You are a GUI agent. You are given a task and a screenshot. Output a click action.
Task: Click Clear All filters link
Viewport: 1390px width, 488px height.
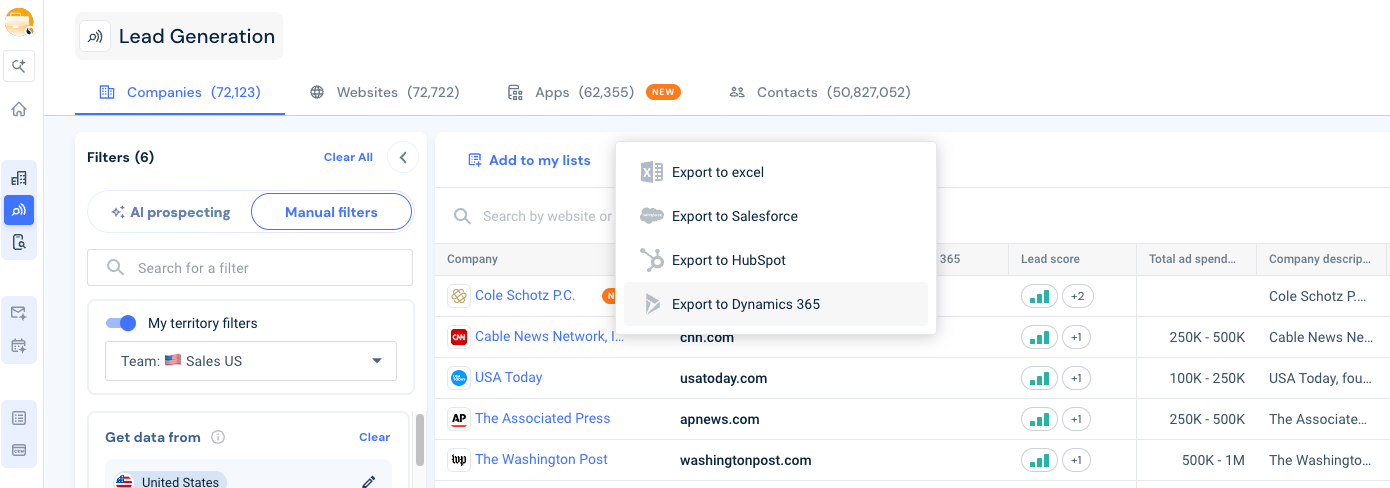348,157
